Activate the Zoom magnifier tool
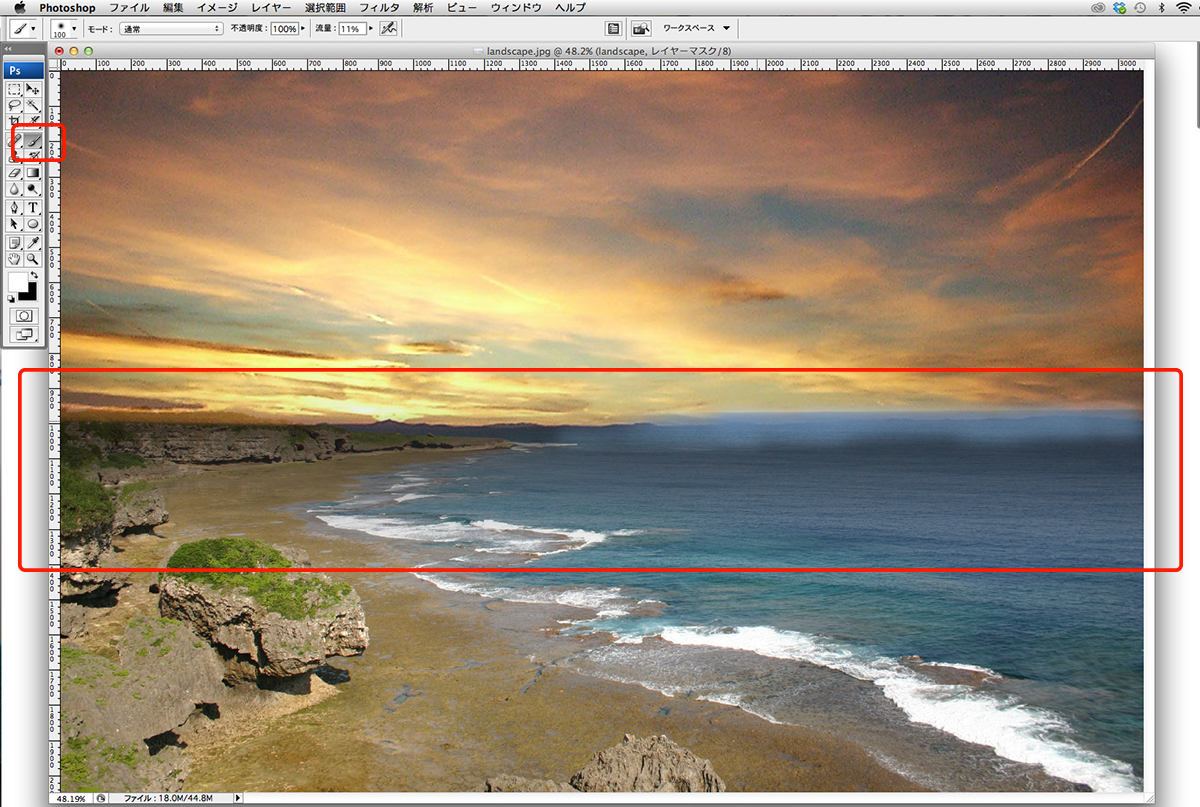1200x807 pixels. click(33, 258)
